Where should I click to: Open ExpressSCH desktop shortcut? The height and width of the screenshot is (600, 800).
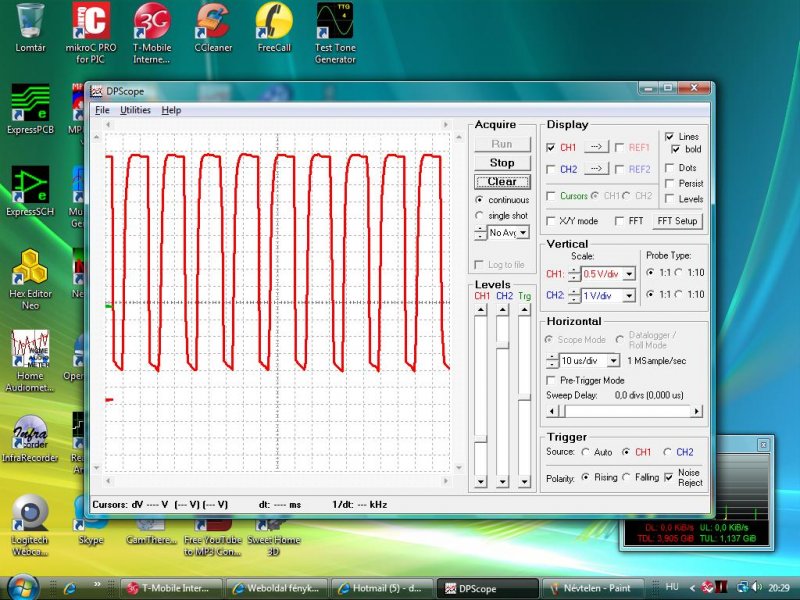30,191
